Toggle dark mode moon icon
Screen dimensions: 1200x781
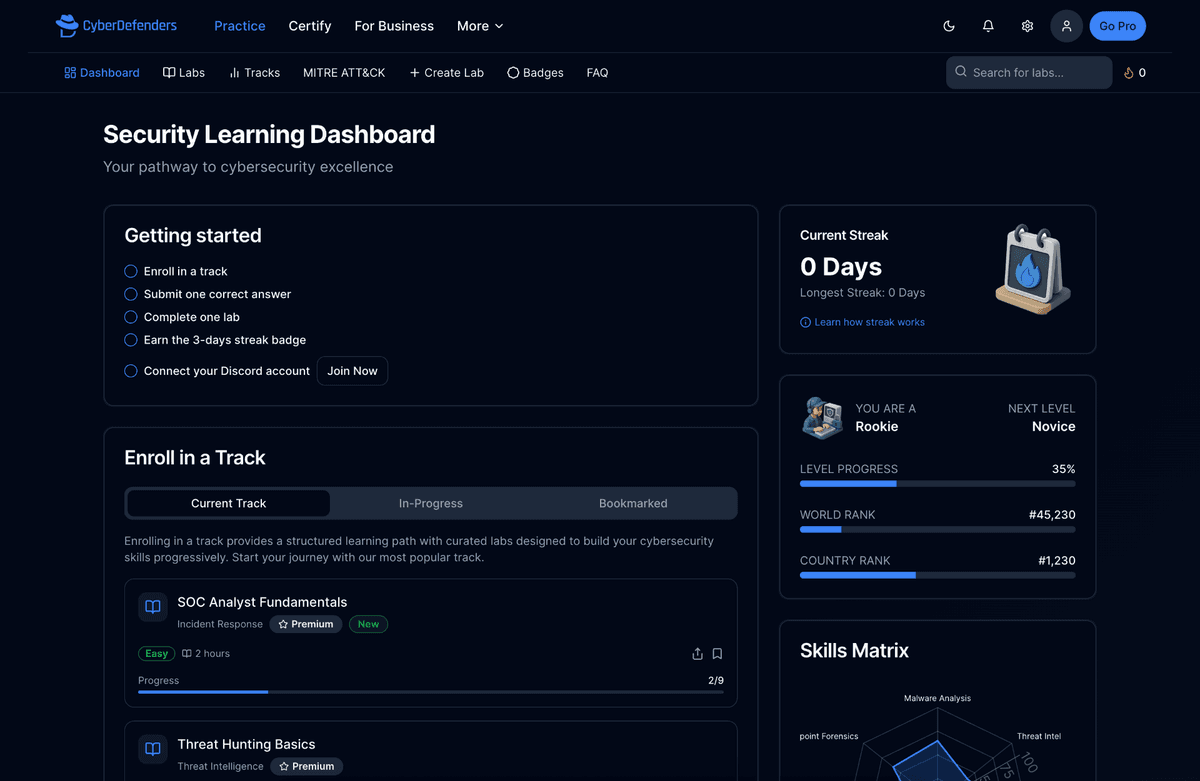949,26
